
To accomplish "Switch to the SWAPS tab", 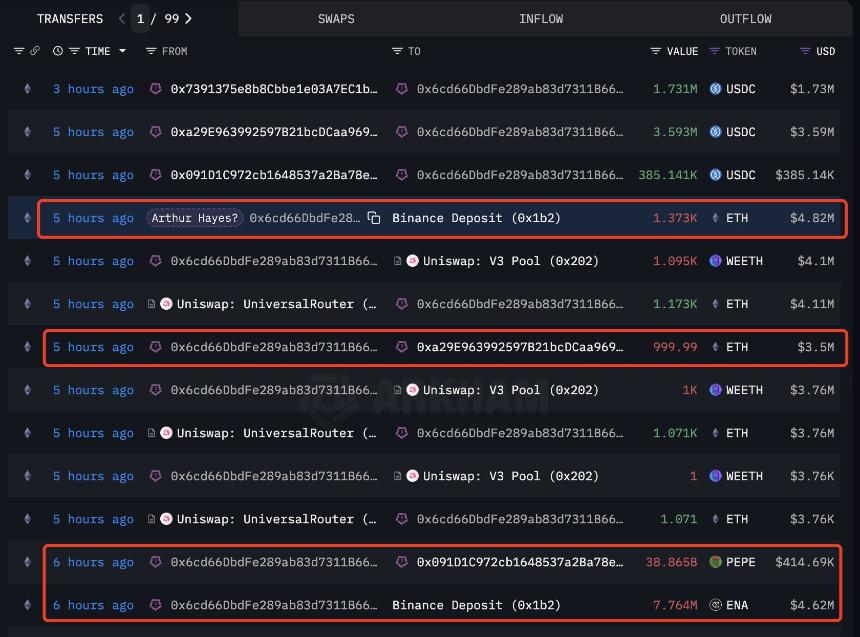I will pyautogui.click(x=336, y=18).
